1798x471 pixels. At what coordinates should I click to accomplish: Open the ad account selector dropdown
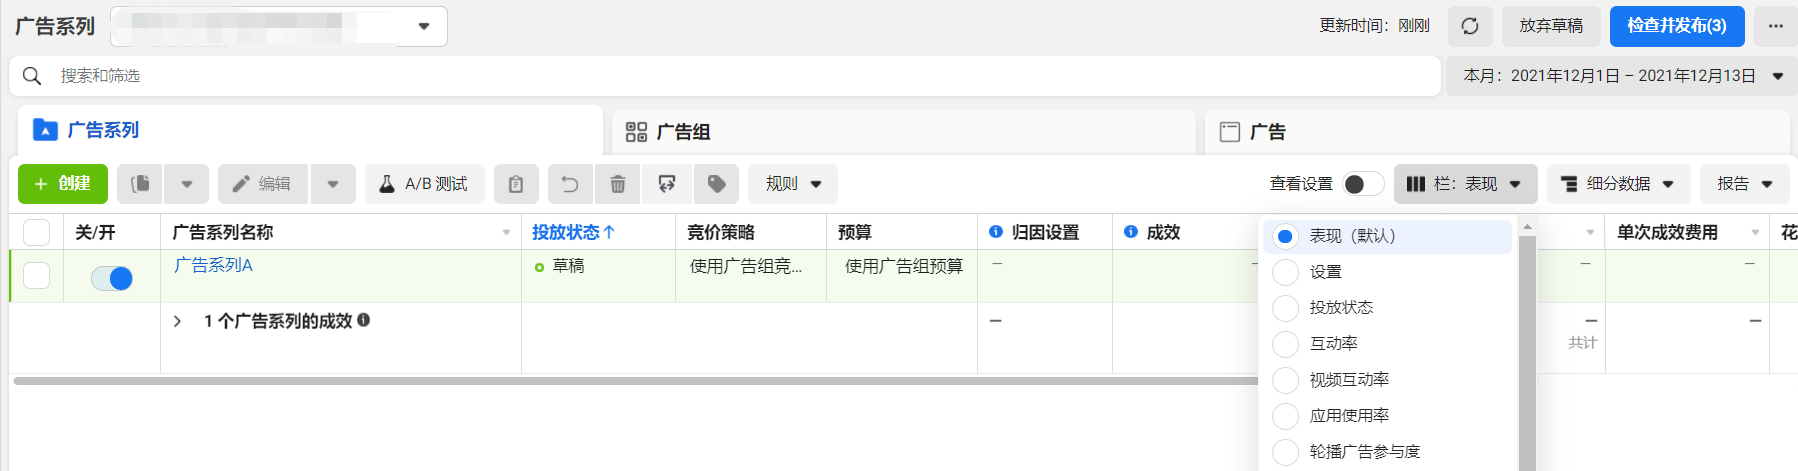click(279, 26)
